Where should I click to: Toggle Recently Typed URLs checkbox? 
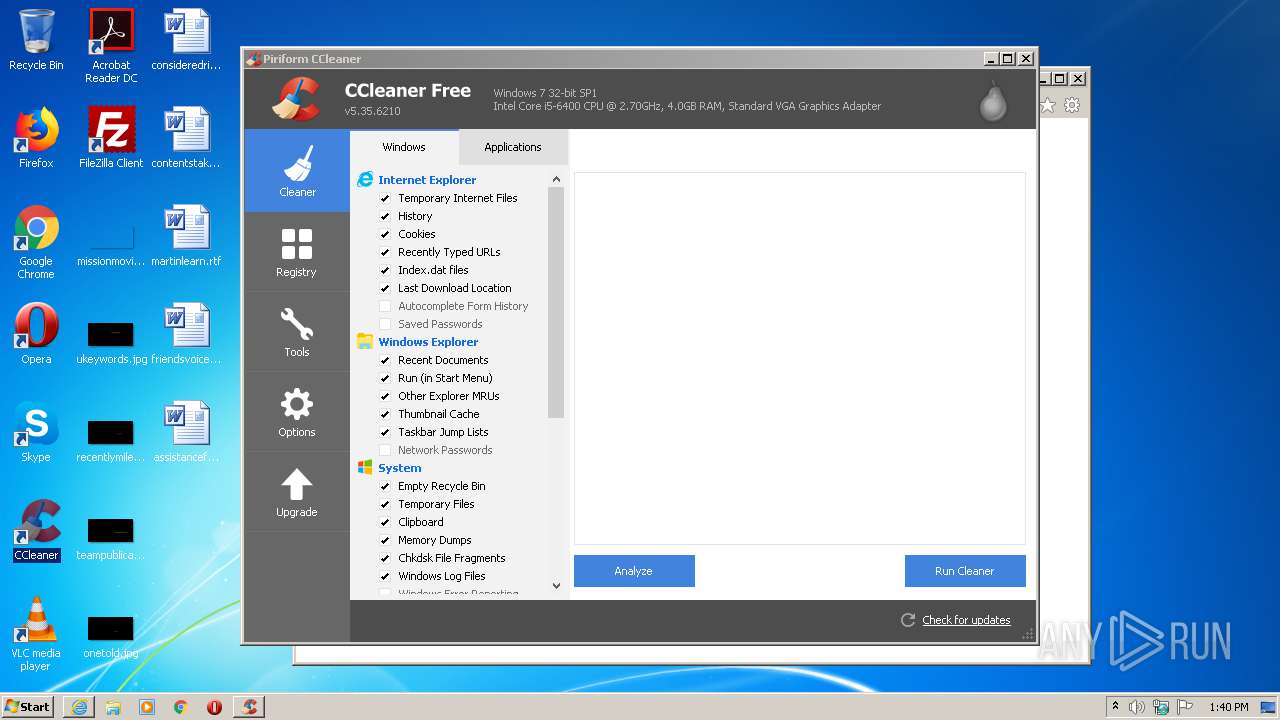385,252
